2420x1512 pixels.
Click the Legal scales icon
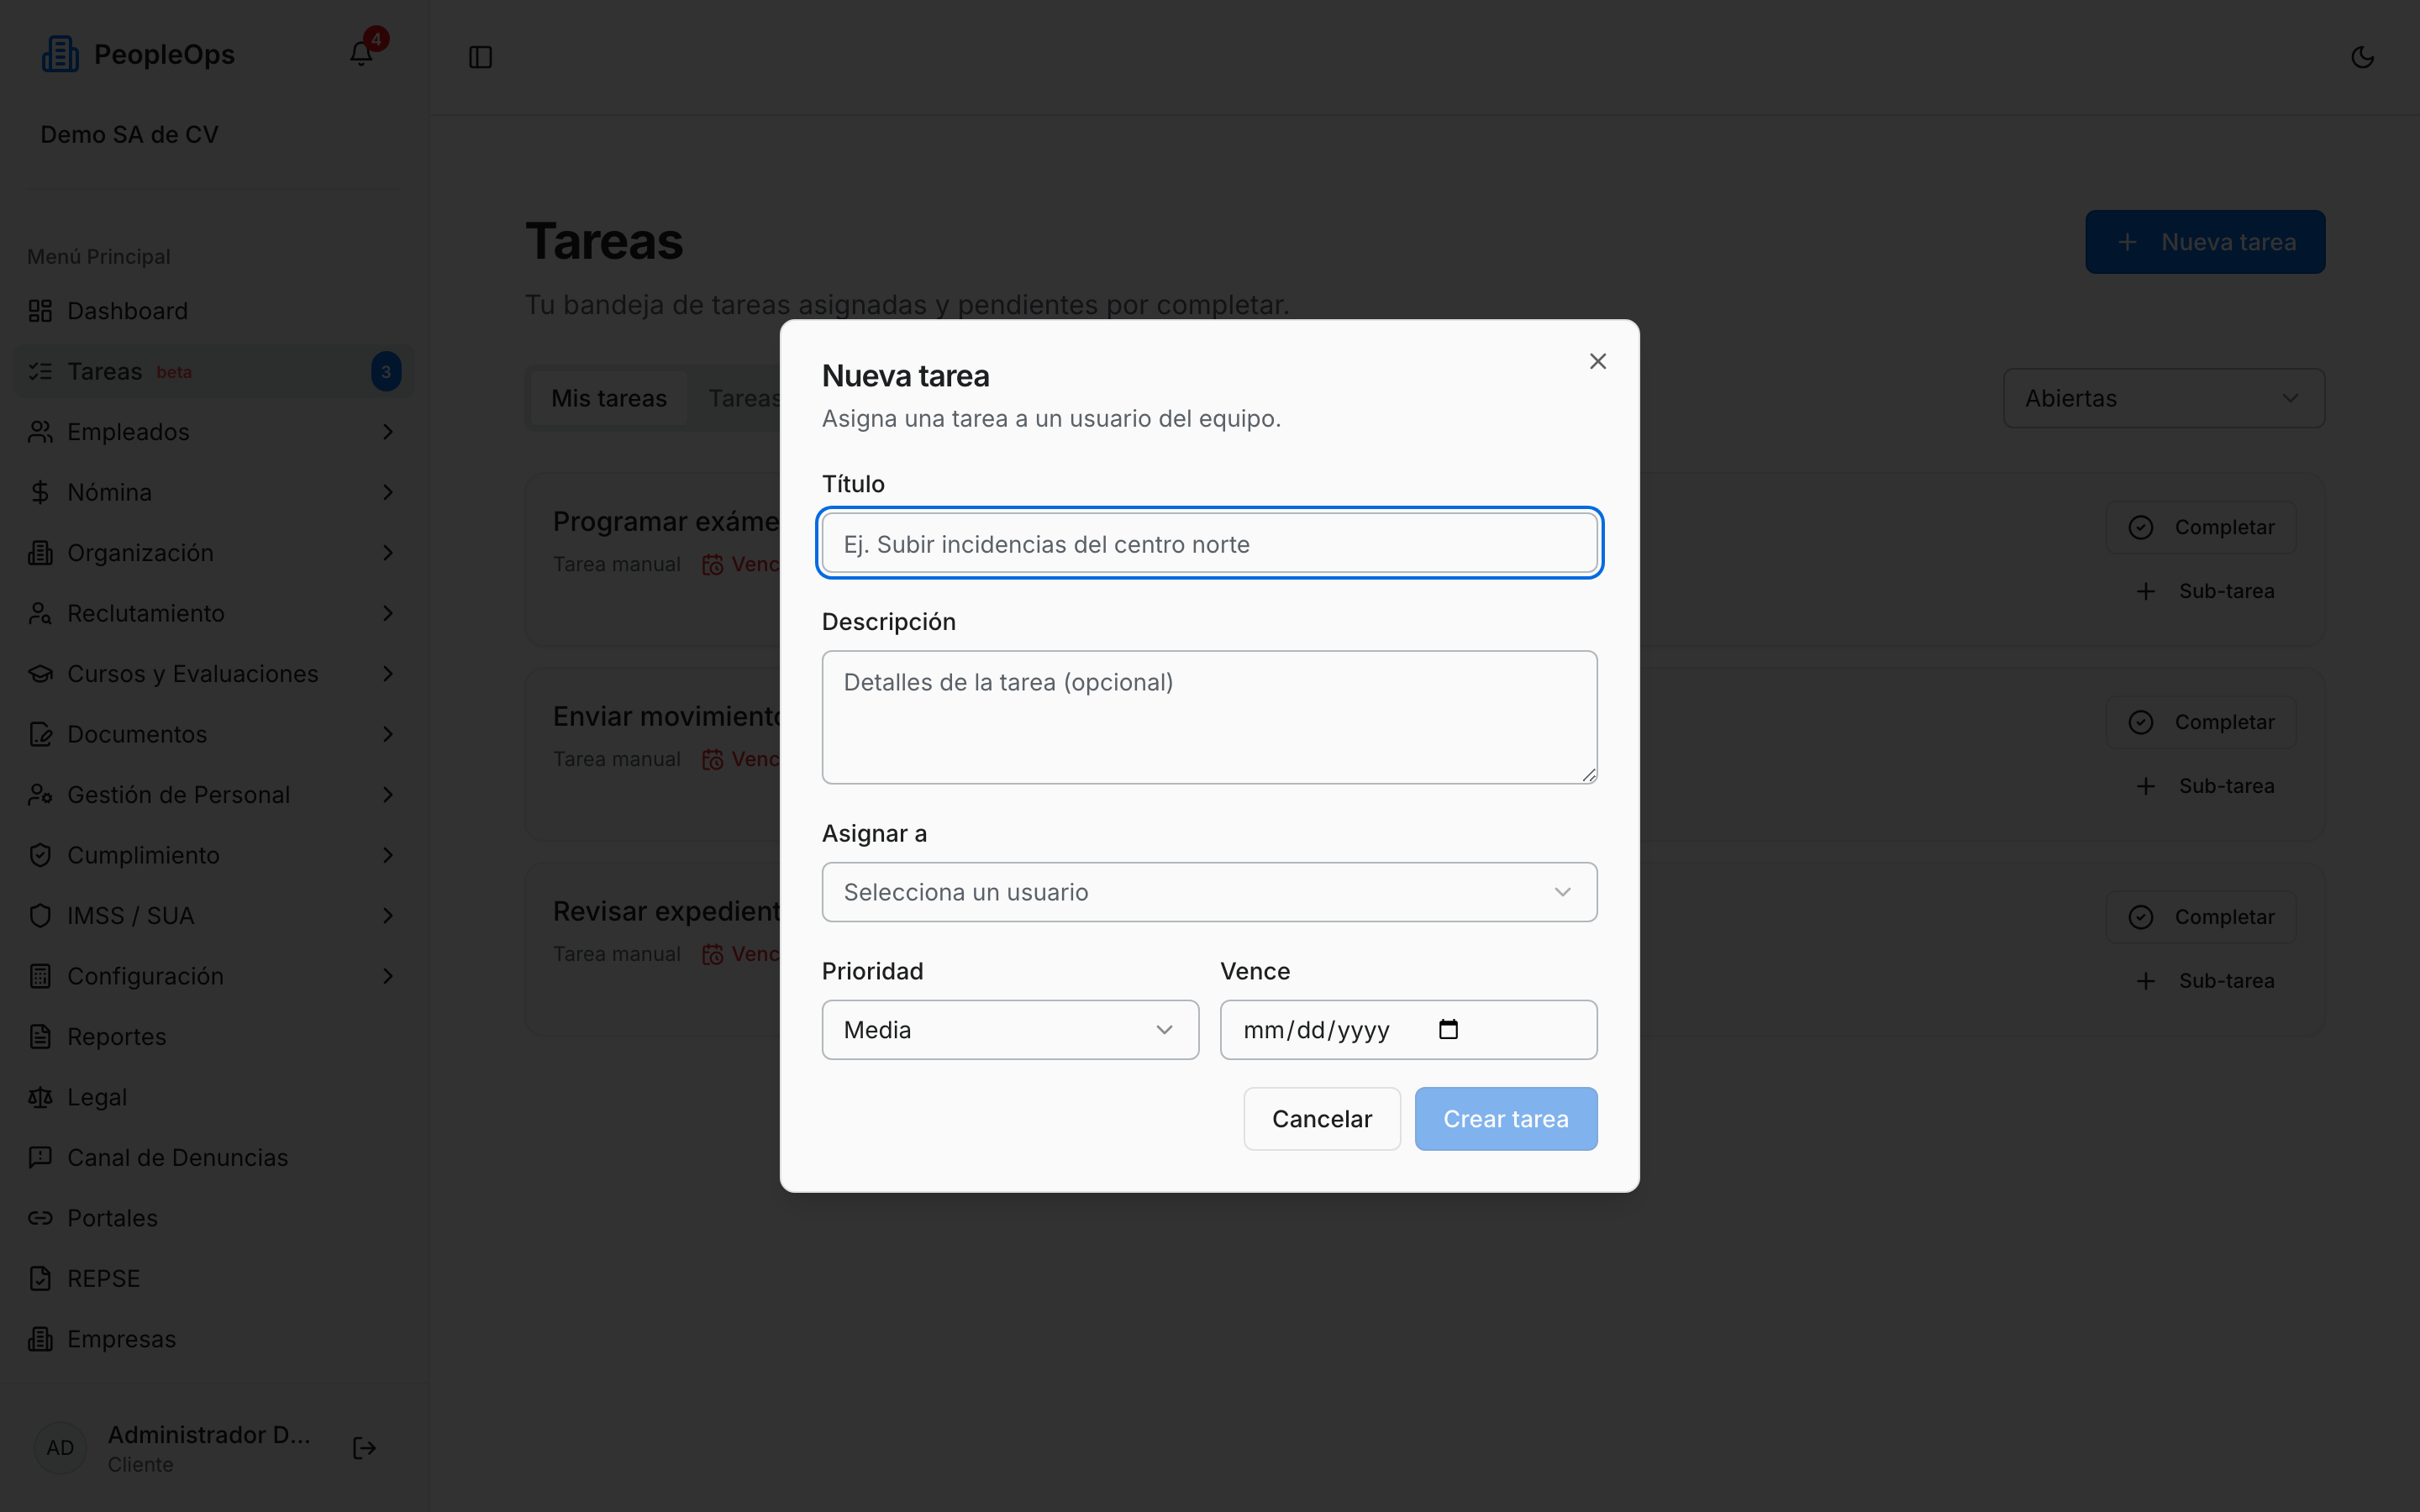tap(40, 1097)
